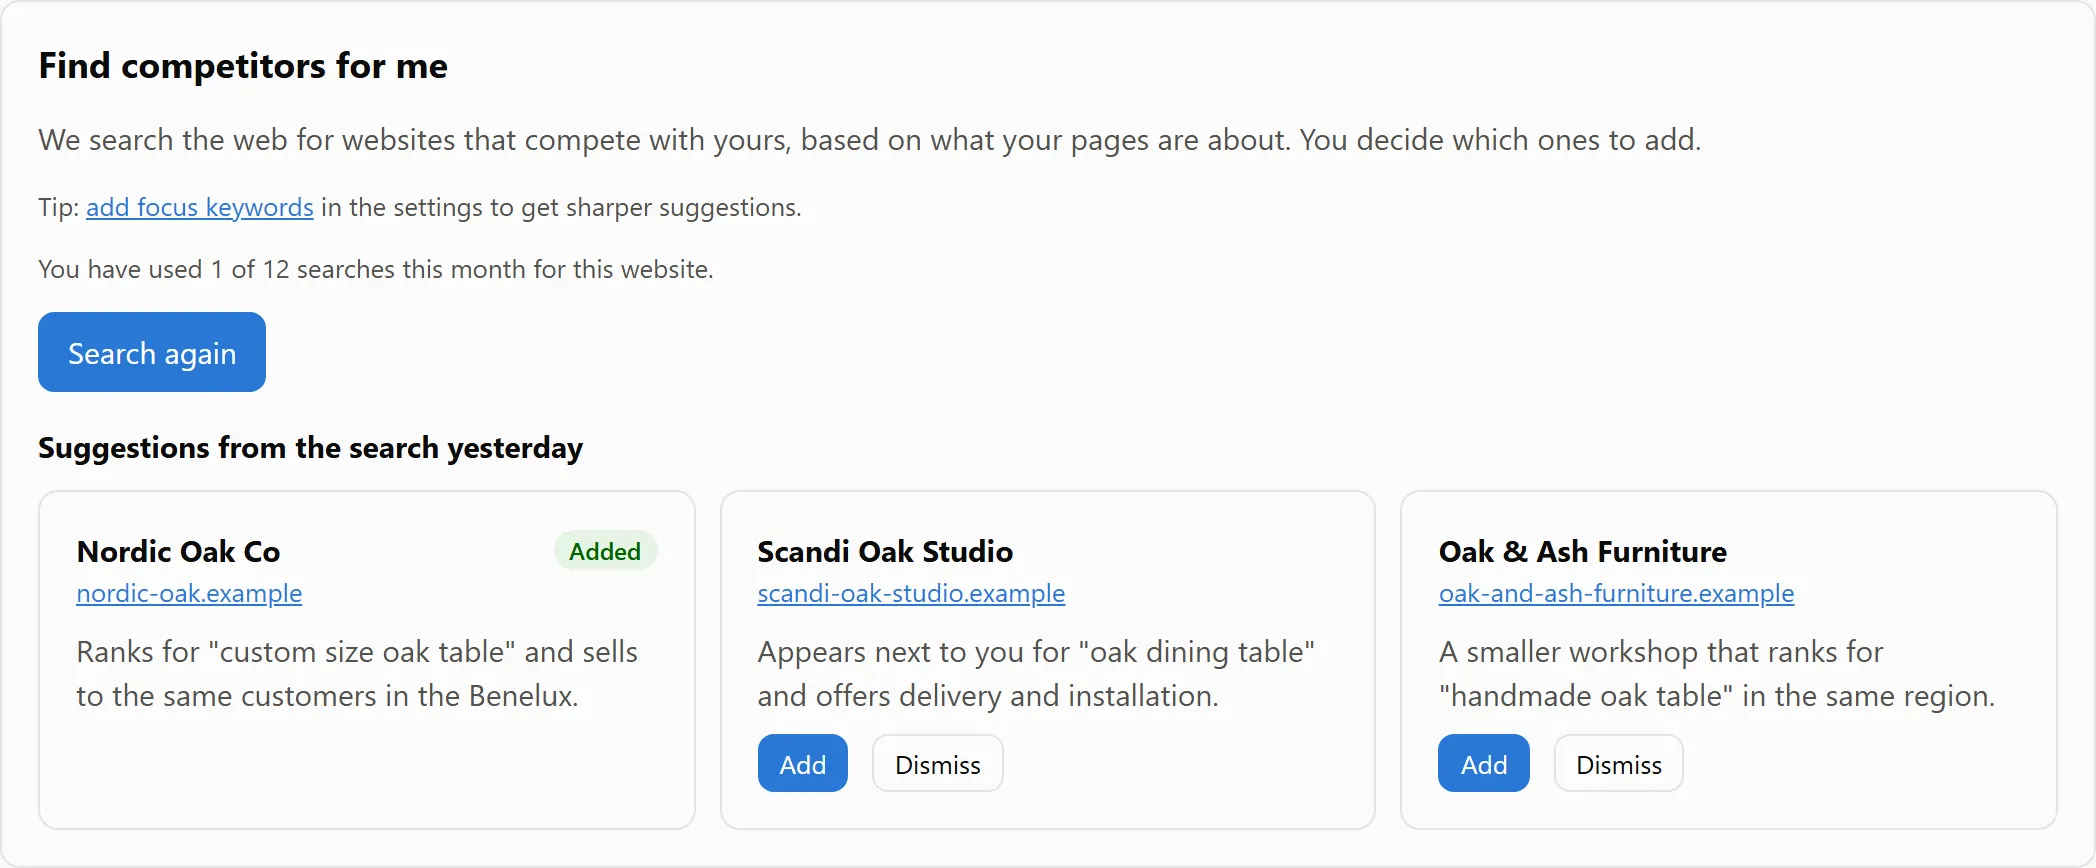Viewport: 2096px width, 868px height.
Task: Open the scandi-oak-studio.example link
Action: (x=911, y=593)
